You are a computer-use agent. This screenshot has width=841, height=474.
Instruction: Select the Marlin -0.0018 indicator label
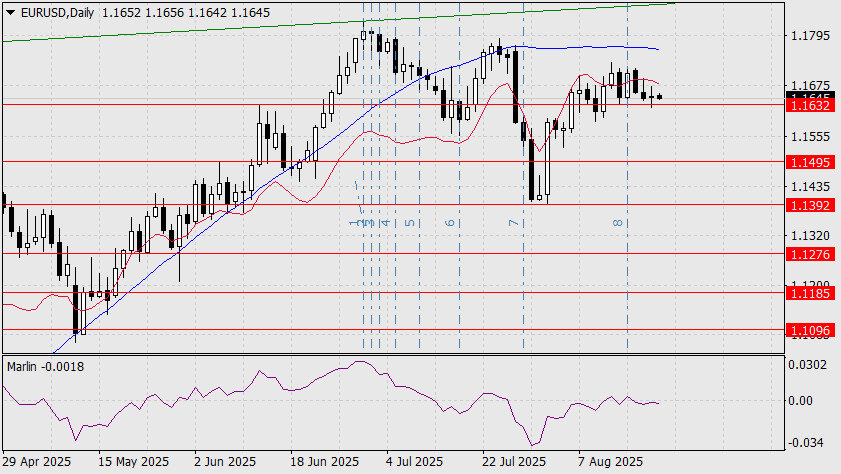46,367
